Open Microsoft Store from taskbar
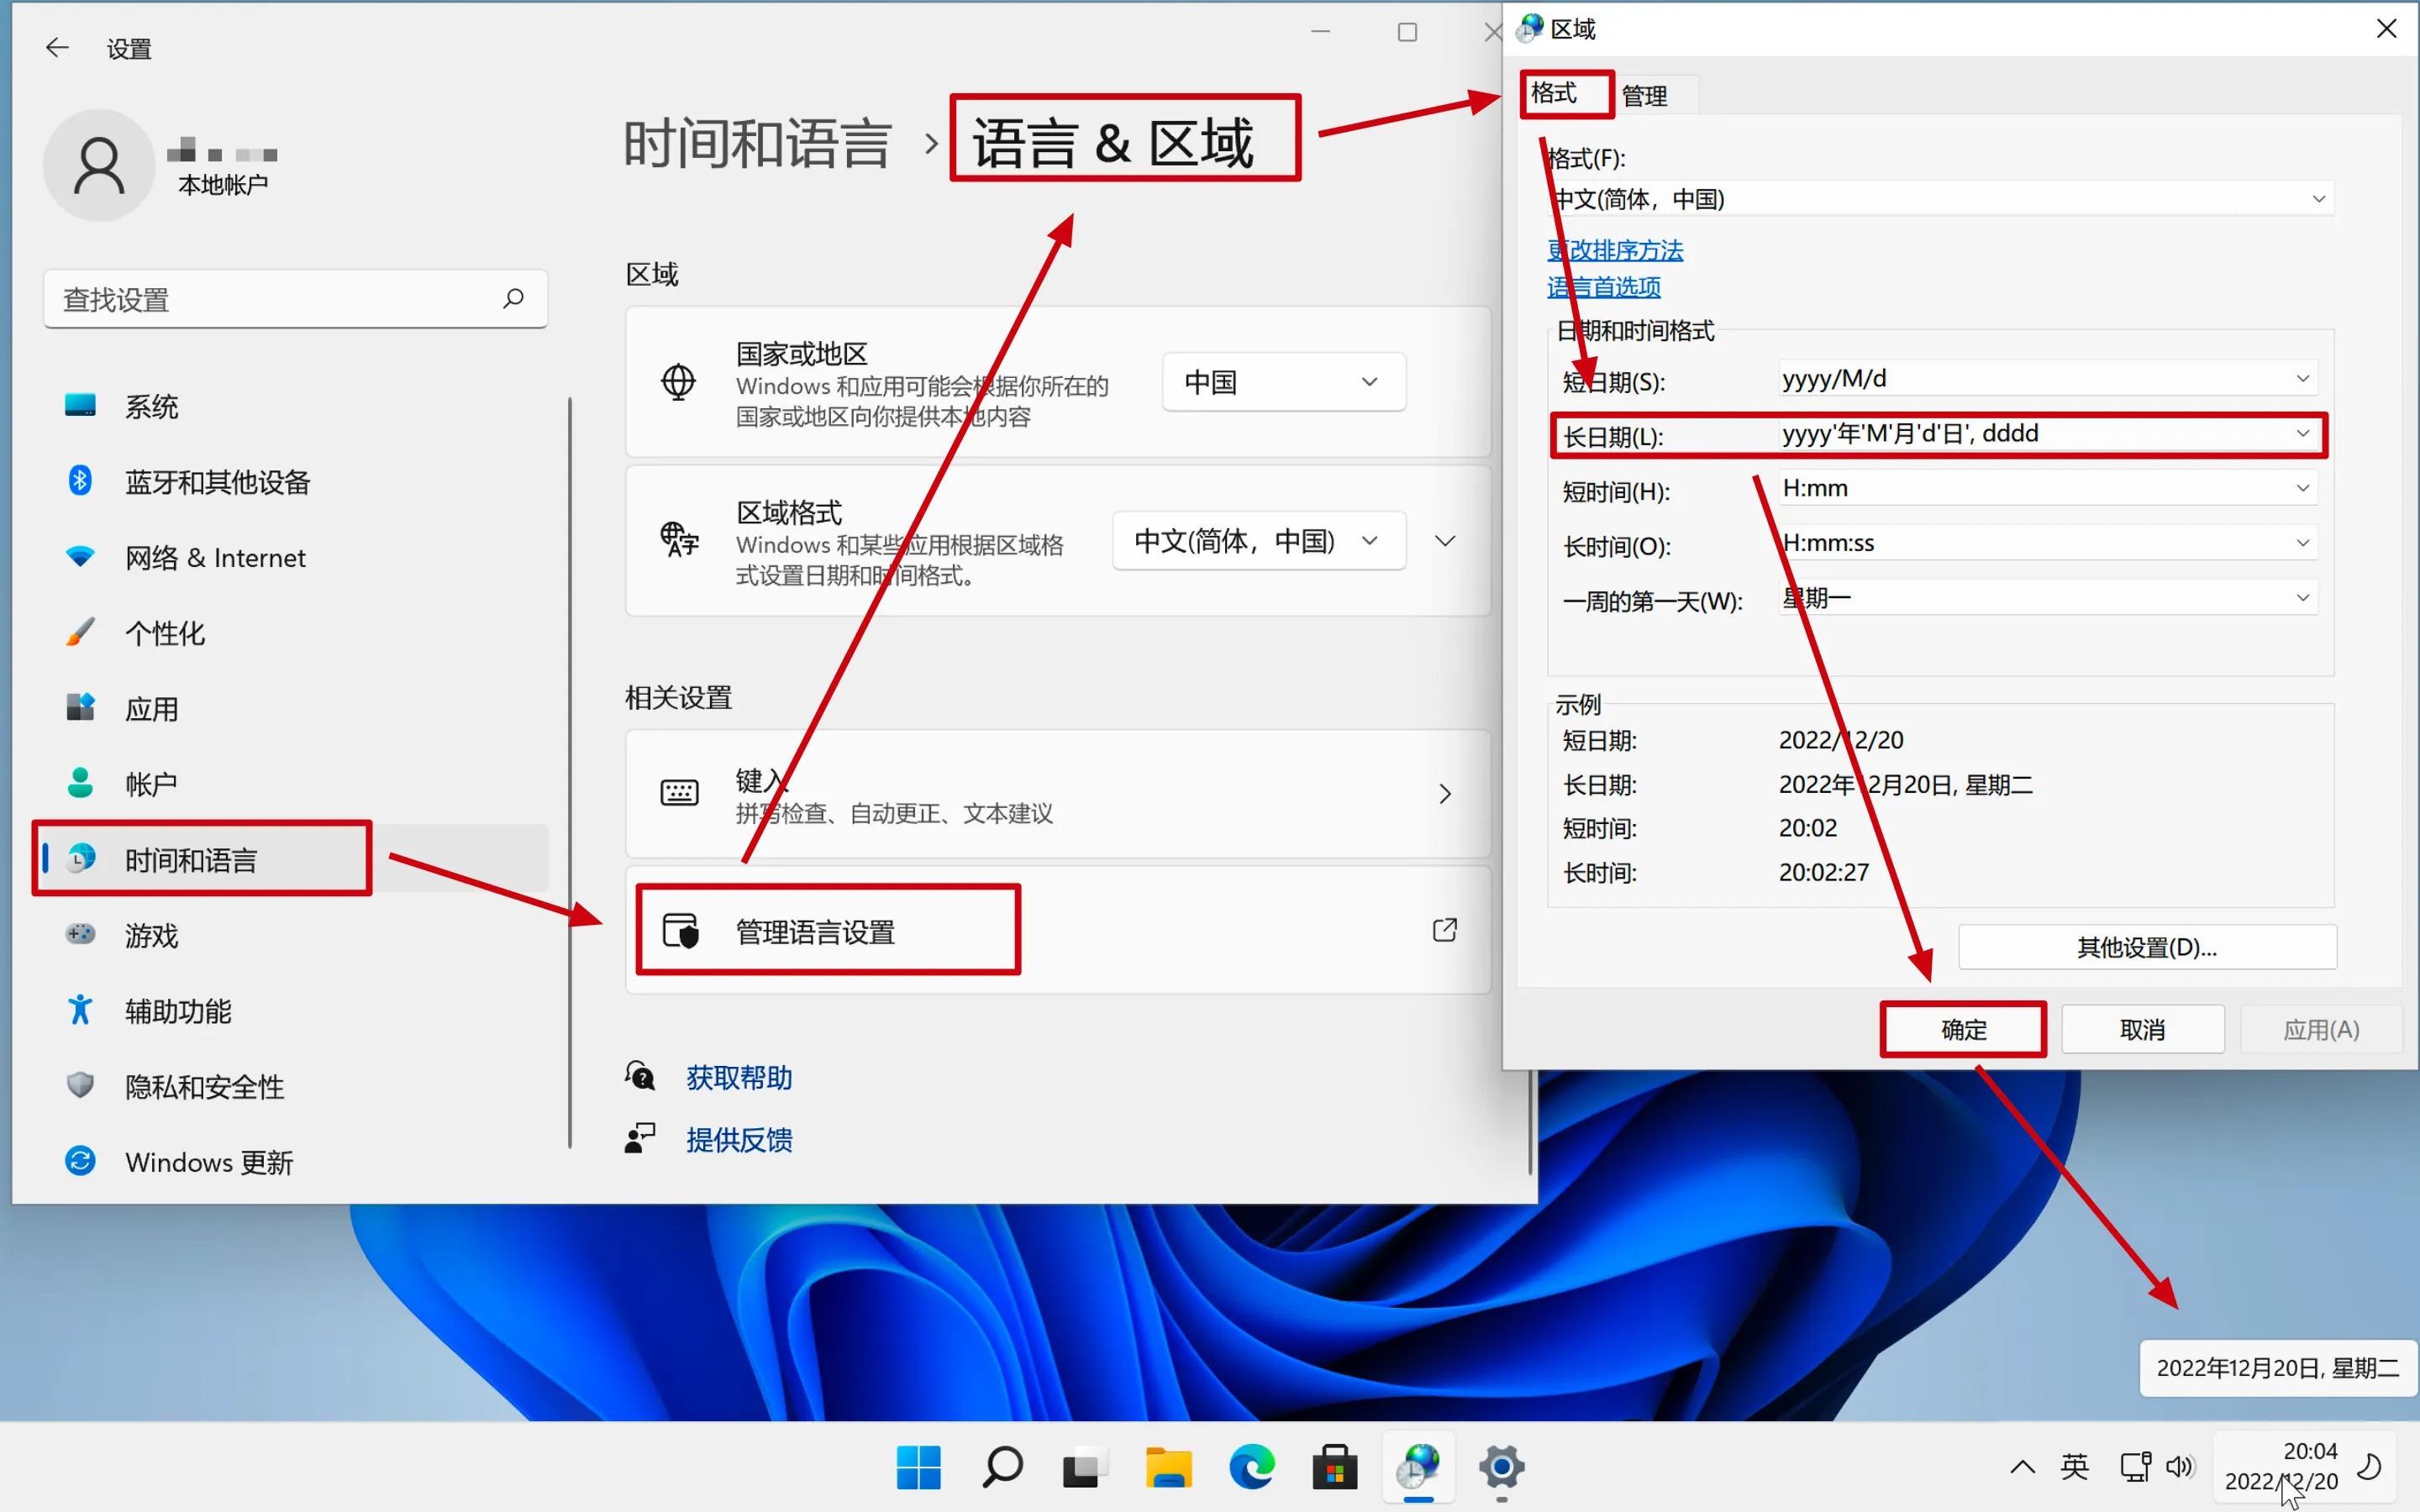2420x1512 pixels. (x=1335, y=1467)
